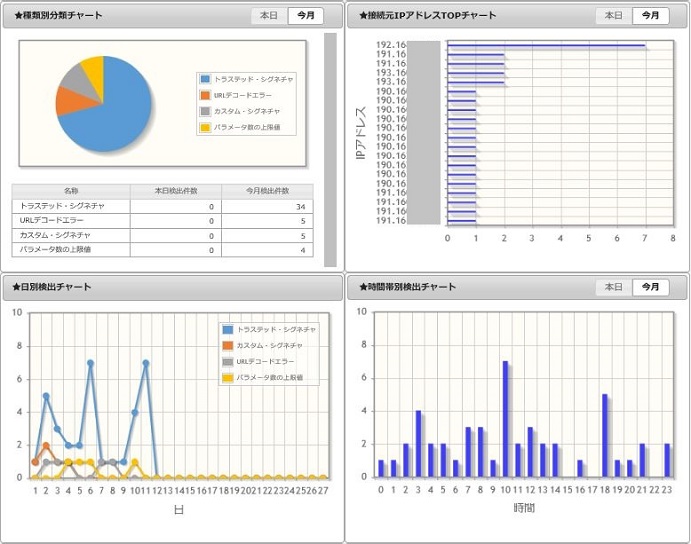Image resolution: width=691 pixels, height=544 pixels.
Task: Click the orange カスタム・シグネチャ swatch in daily chart
Action: [228, 346]
